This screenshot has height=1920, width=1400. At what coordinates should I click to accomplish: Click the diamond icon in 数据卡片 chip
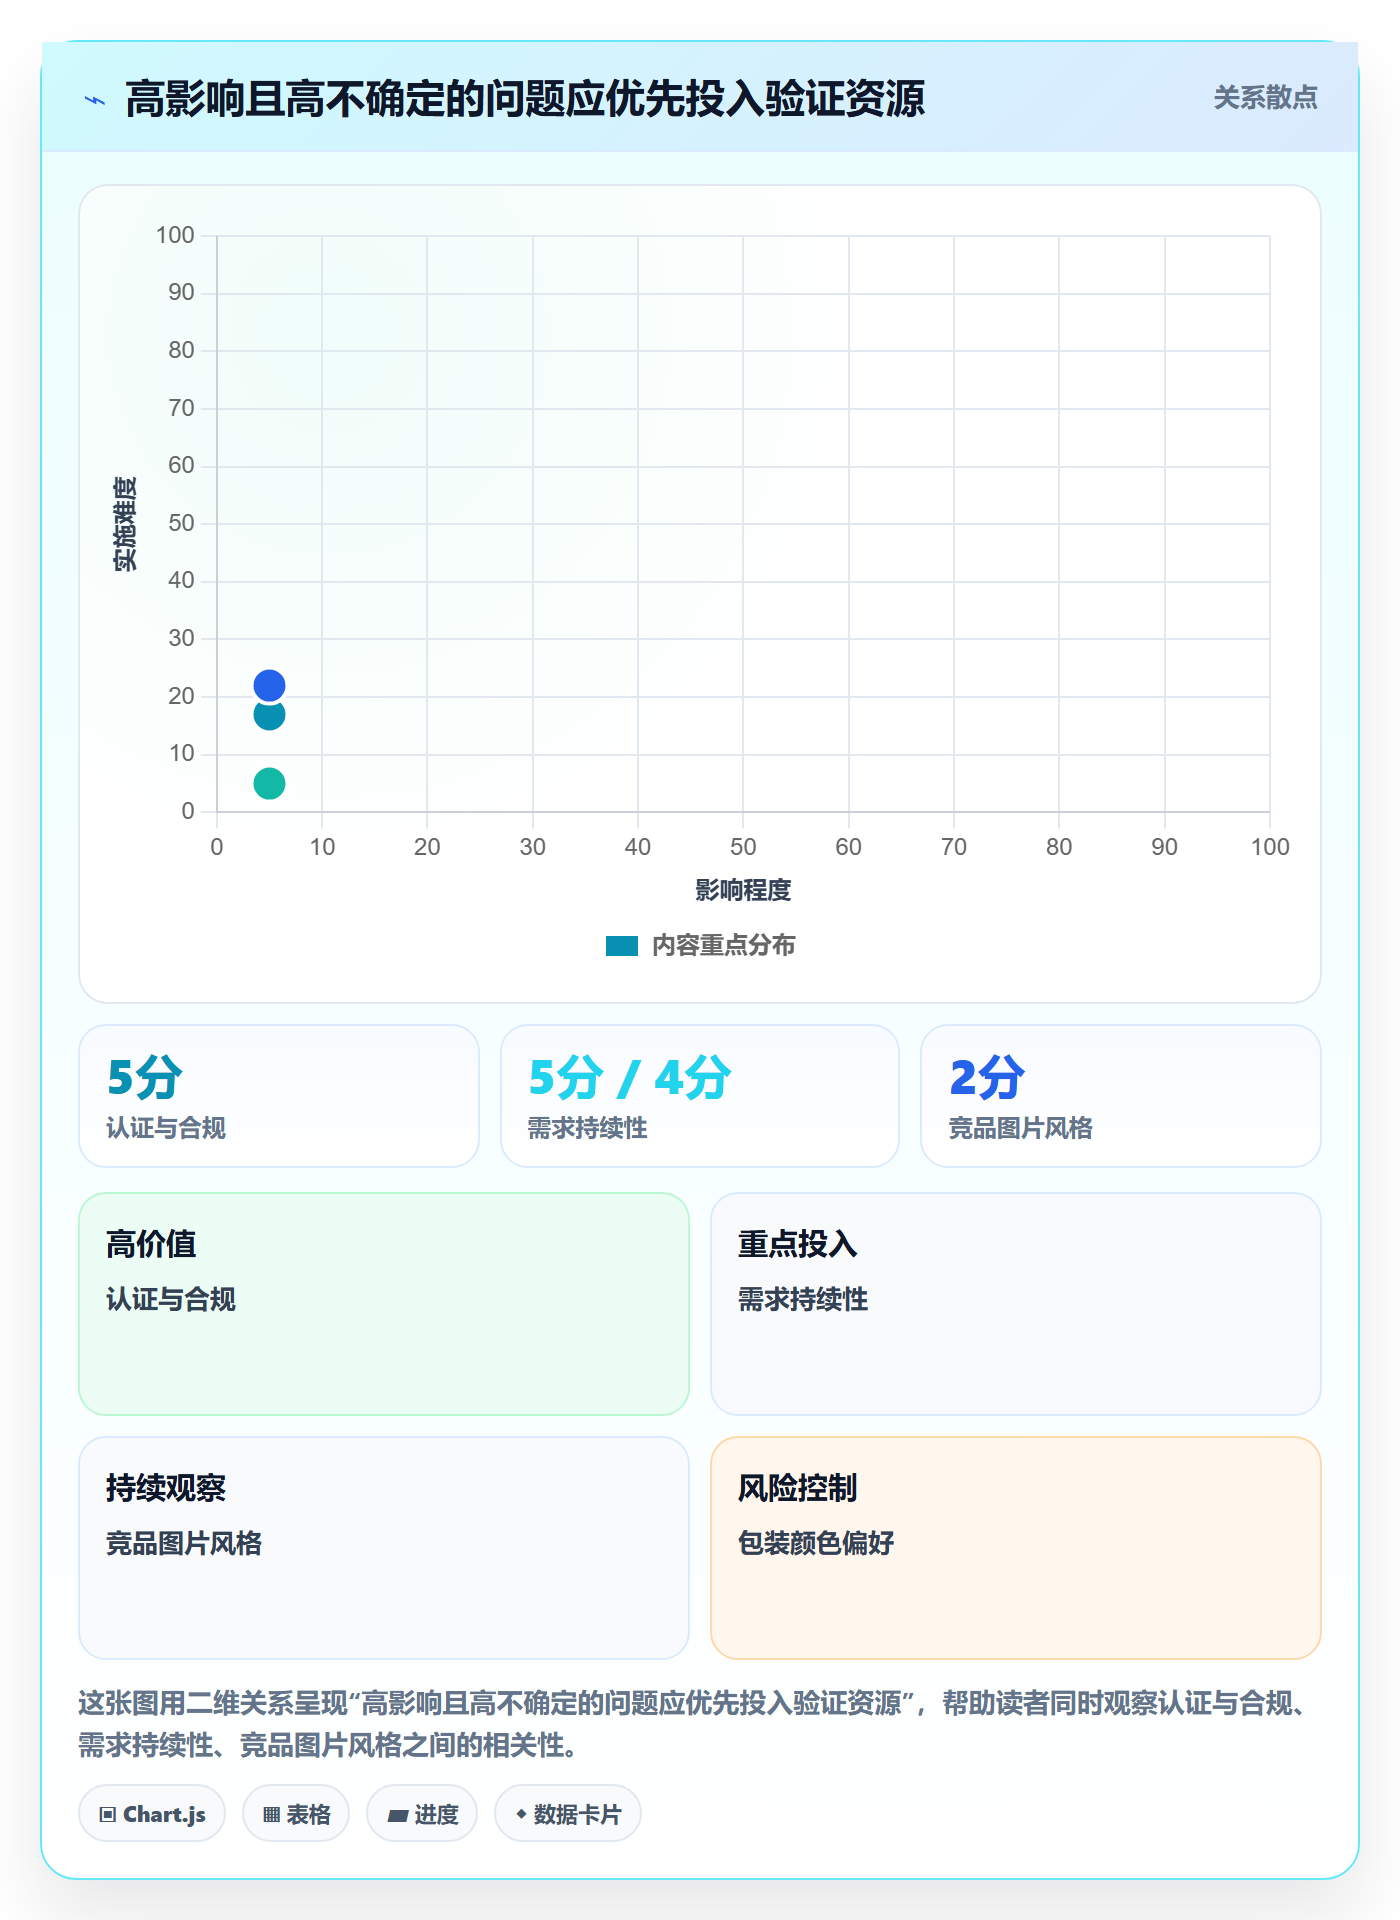coord(521,1814)
